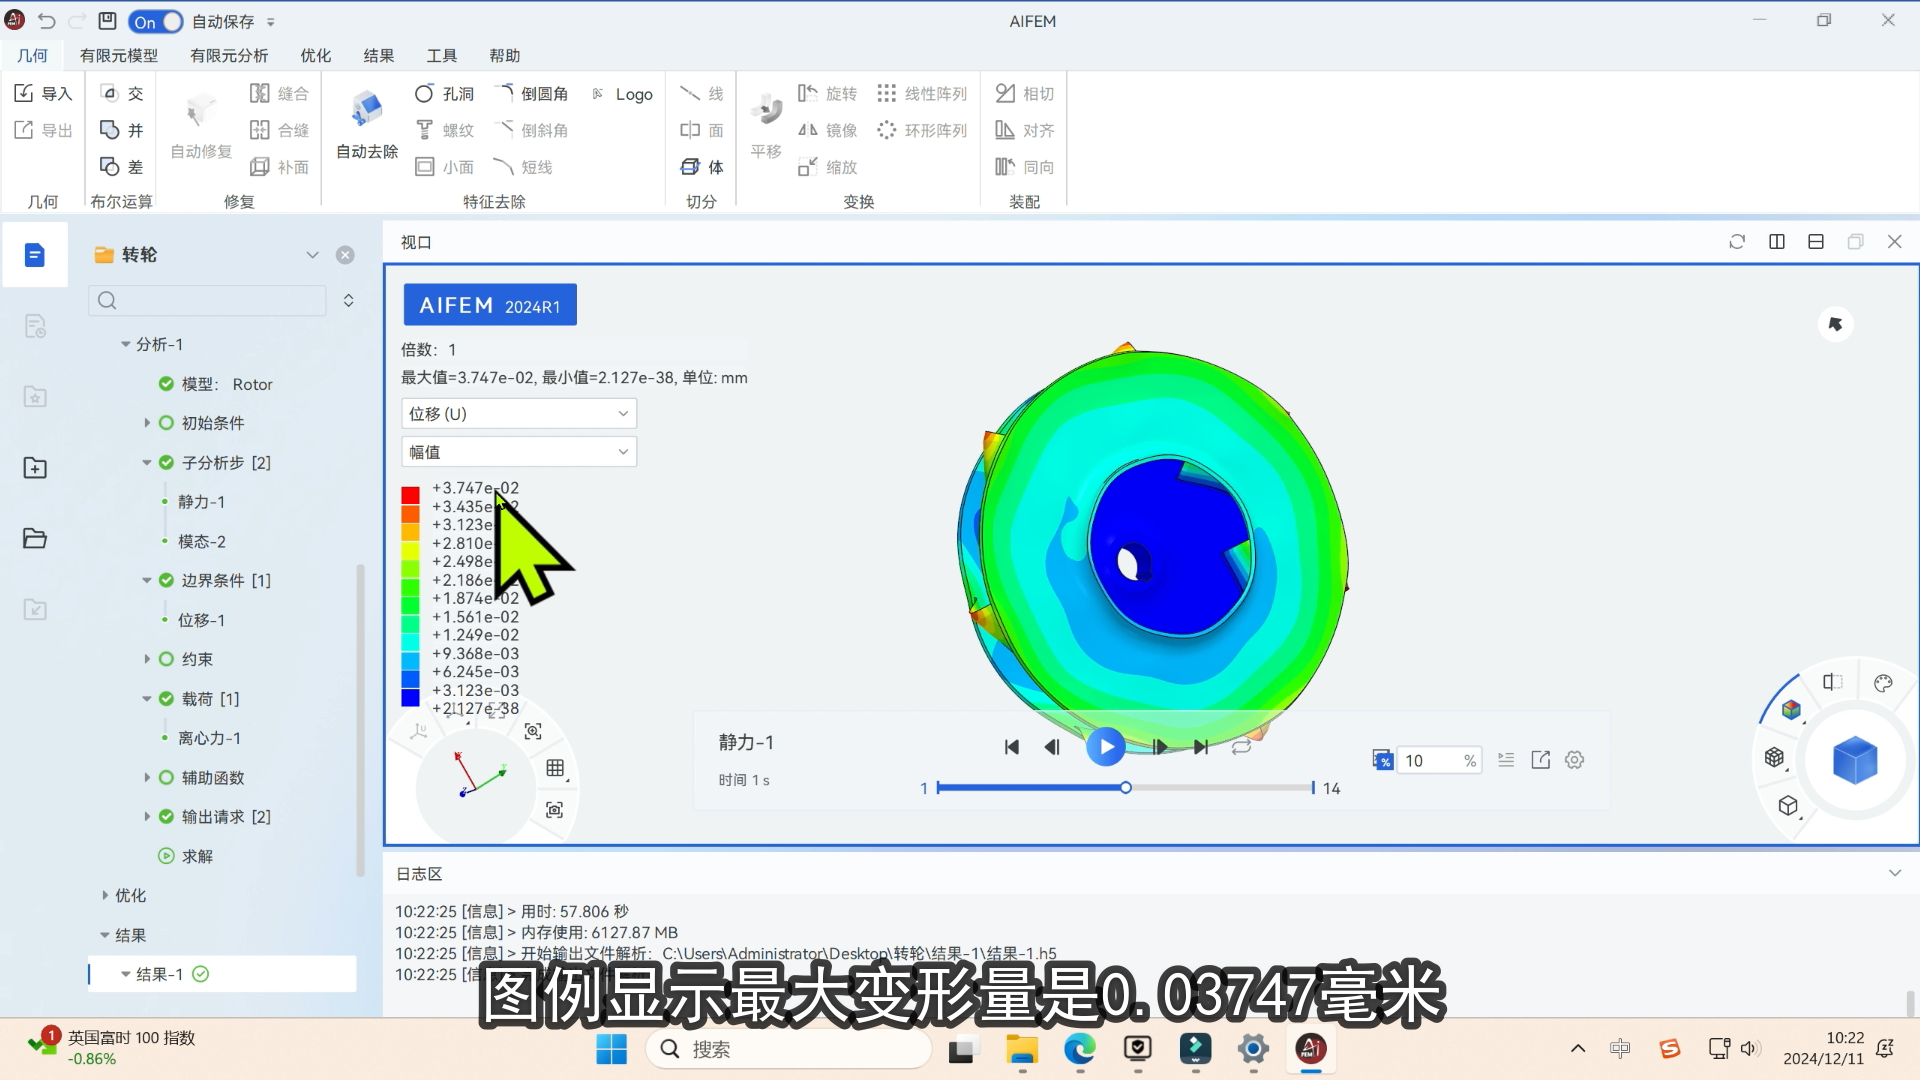The height and width of the screenshot is (1080, 1920).
Task: Click the refresh viewport icon
Action: [x=1737, y=242]
